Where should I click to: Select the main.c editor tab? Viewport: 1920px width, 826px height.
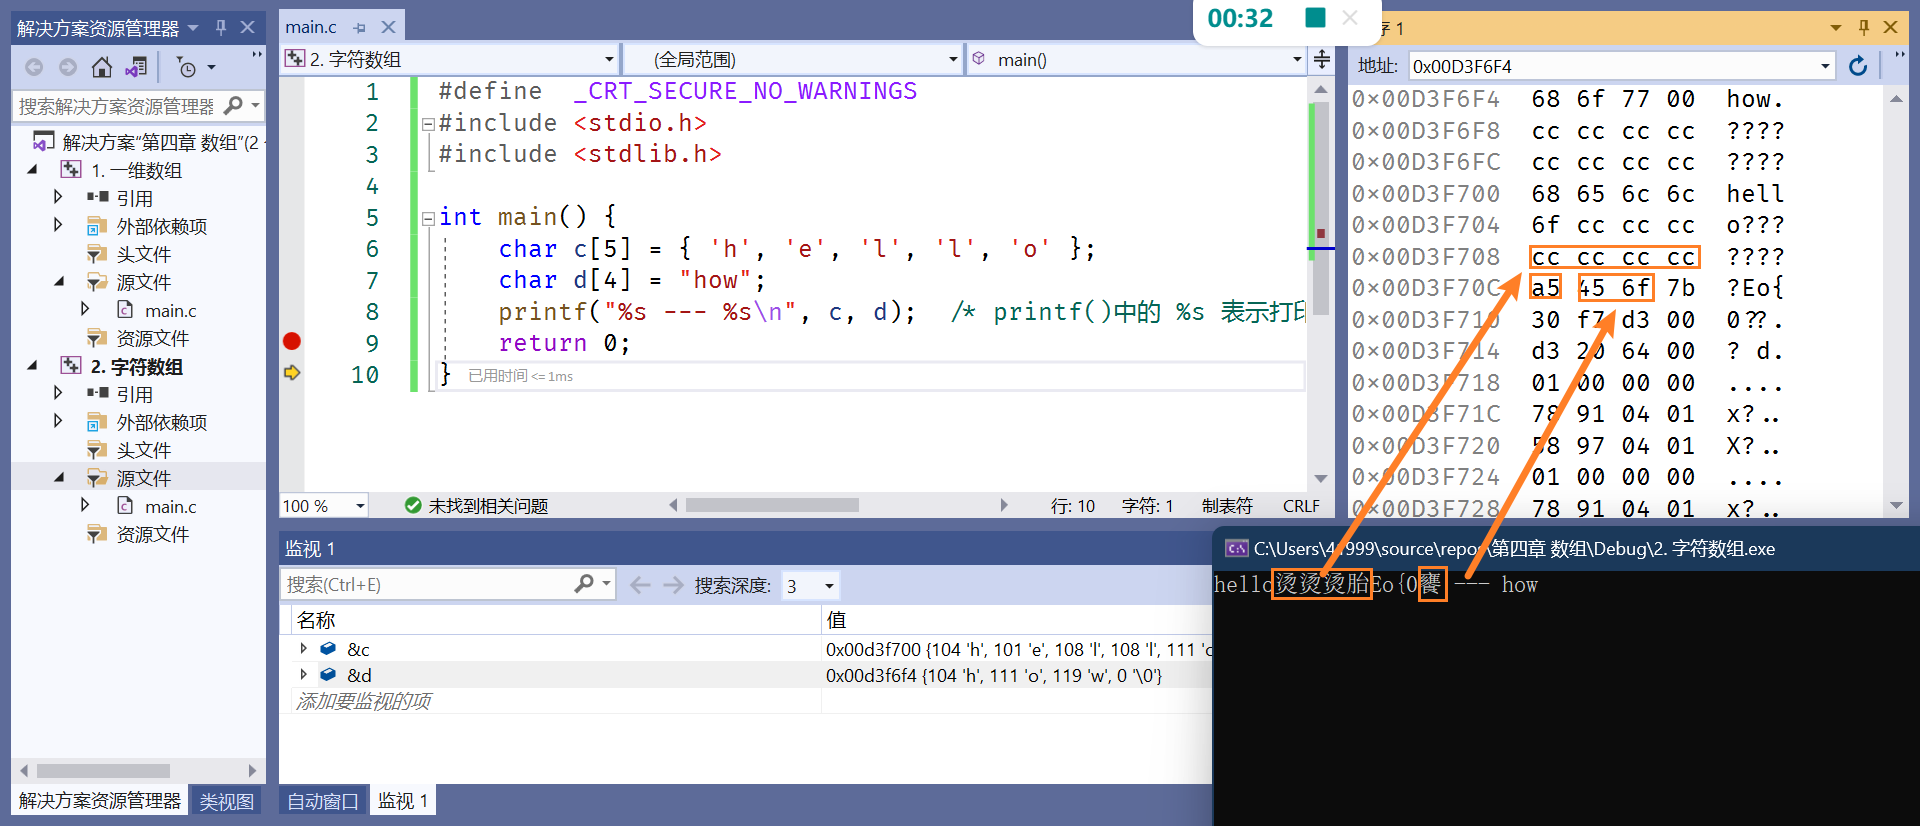point(311,27)
